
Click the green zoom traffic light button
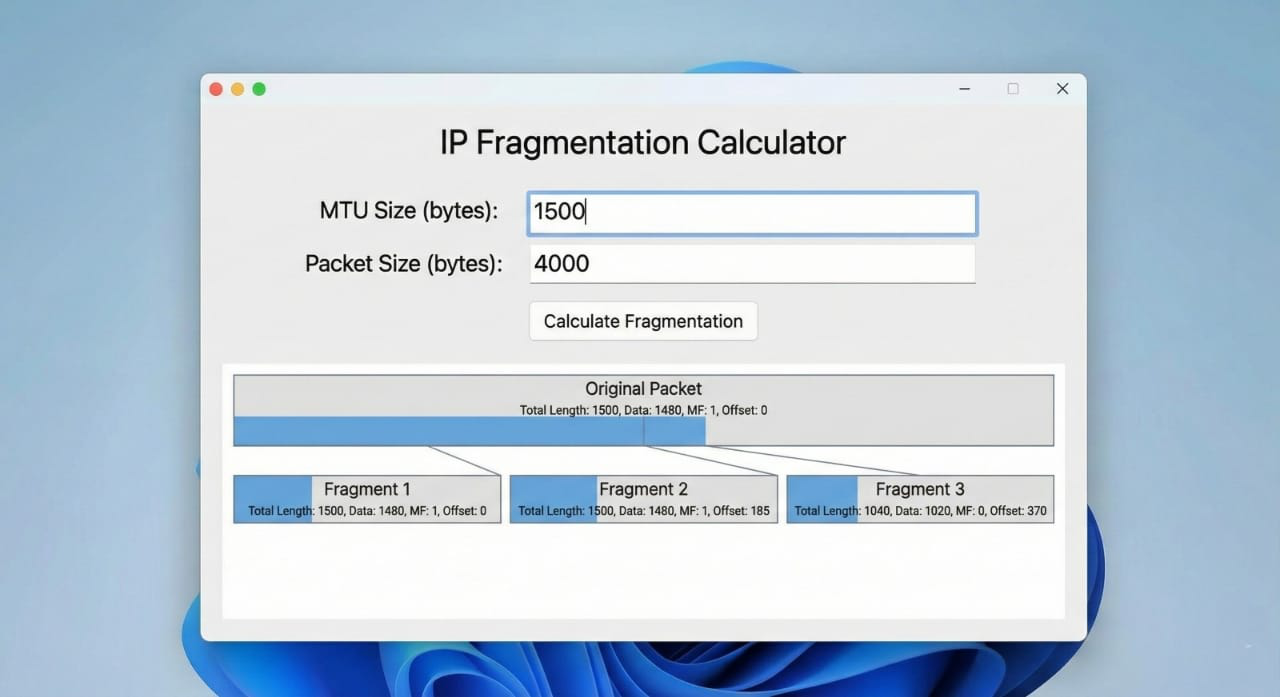click(259, 88)
